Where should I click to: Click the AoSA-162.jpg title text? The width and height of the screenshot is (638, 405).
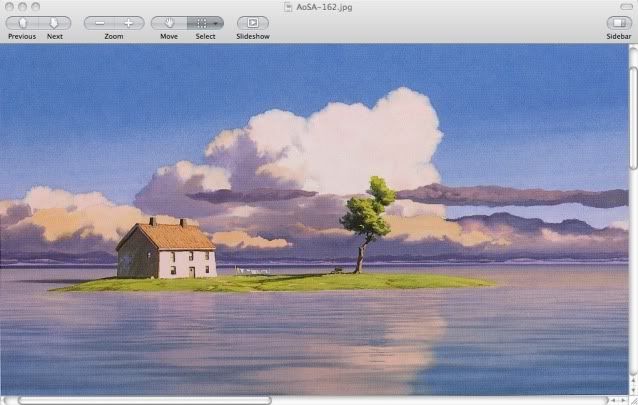pyautogui.click(x=324, y=7)
